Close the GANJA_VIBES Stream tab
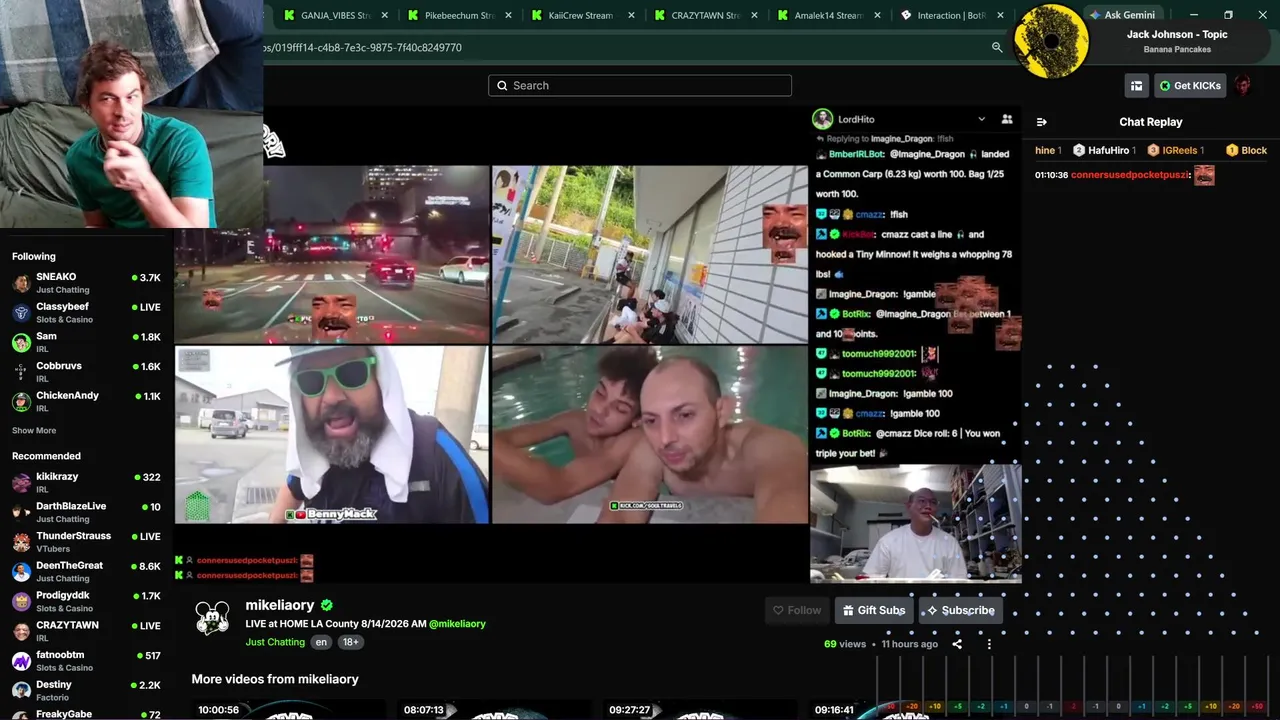The width and height of the screenshot is (1280, 720). pos(385,15)
